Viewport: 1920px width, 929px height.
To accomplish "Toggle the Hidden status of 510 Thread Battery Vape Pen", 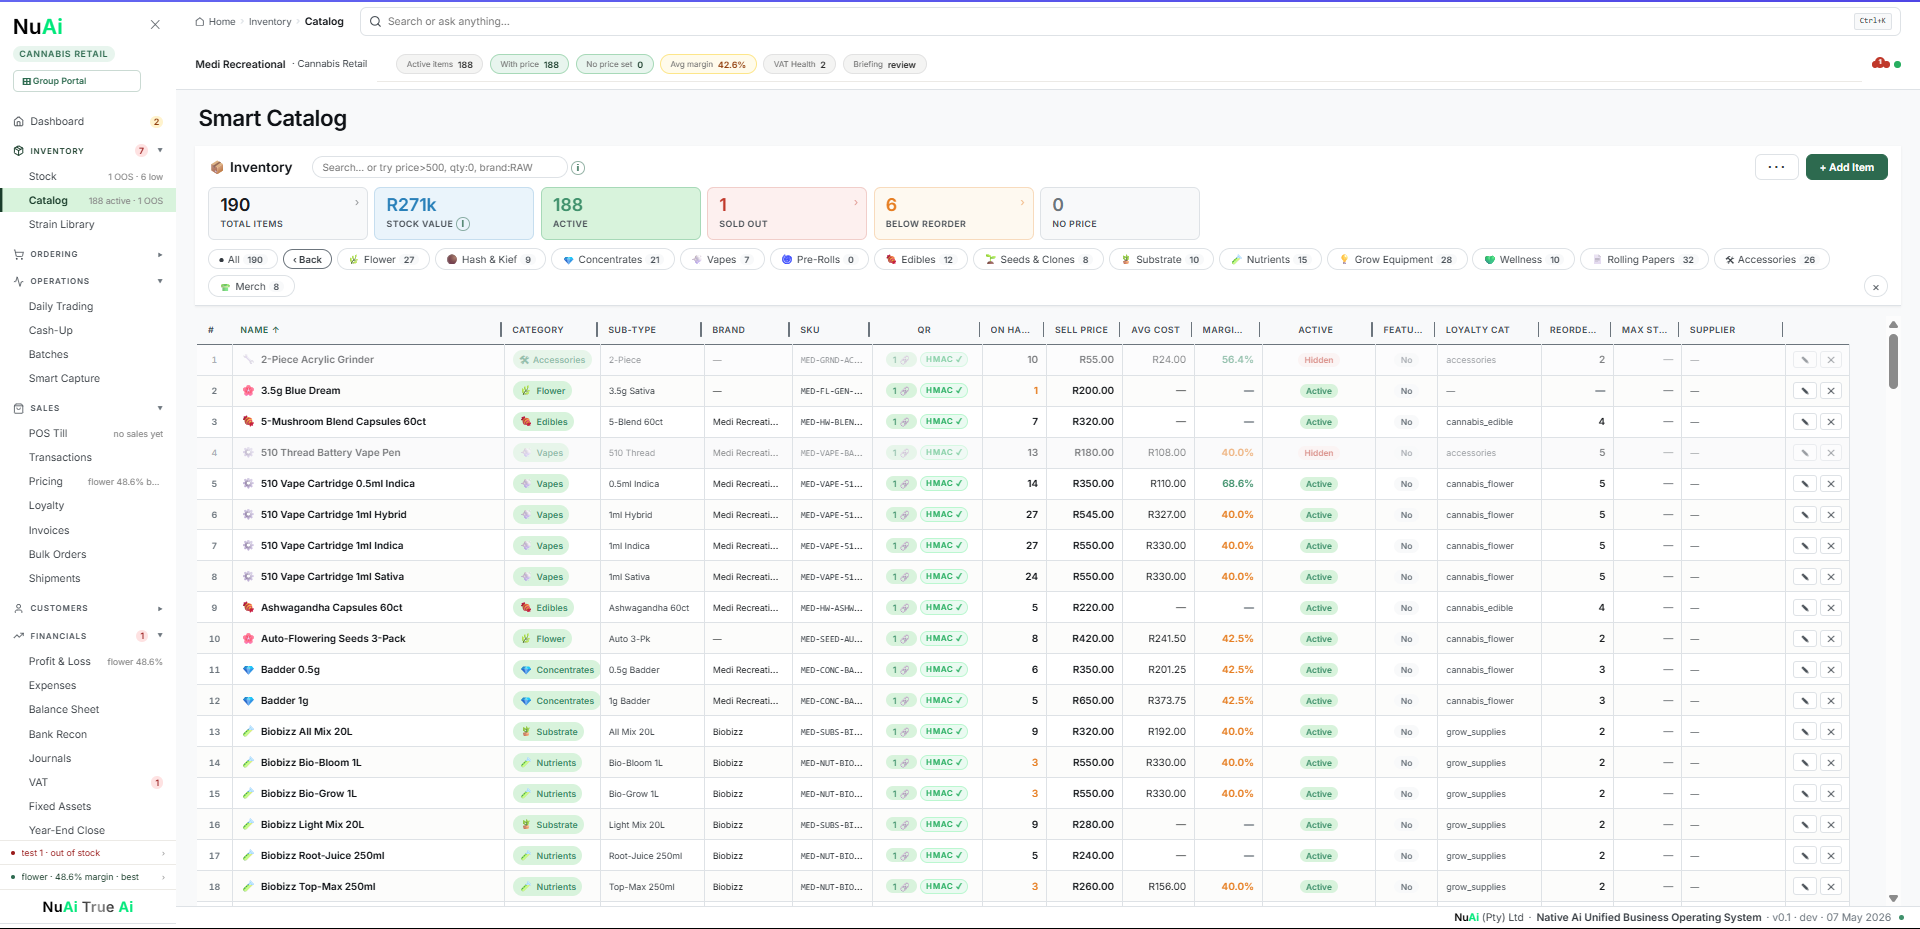I will (1318, 453).
